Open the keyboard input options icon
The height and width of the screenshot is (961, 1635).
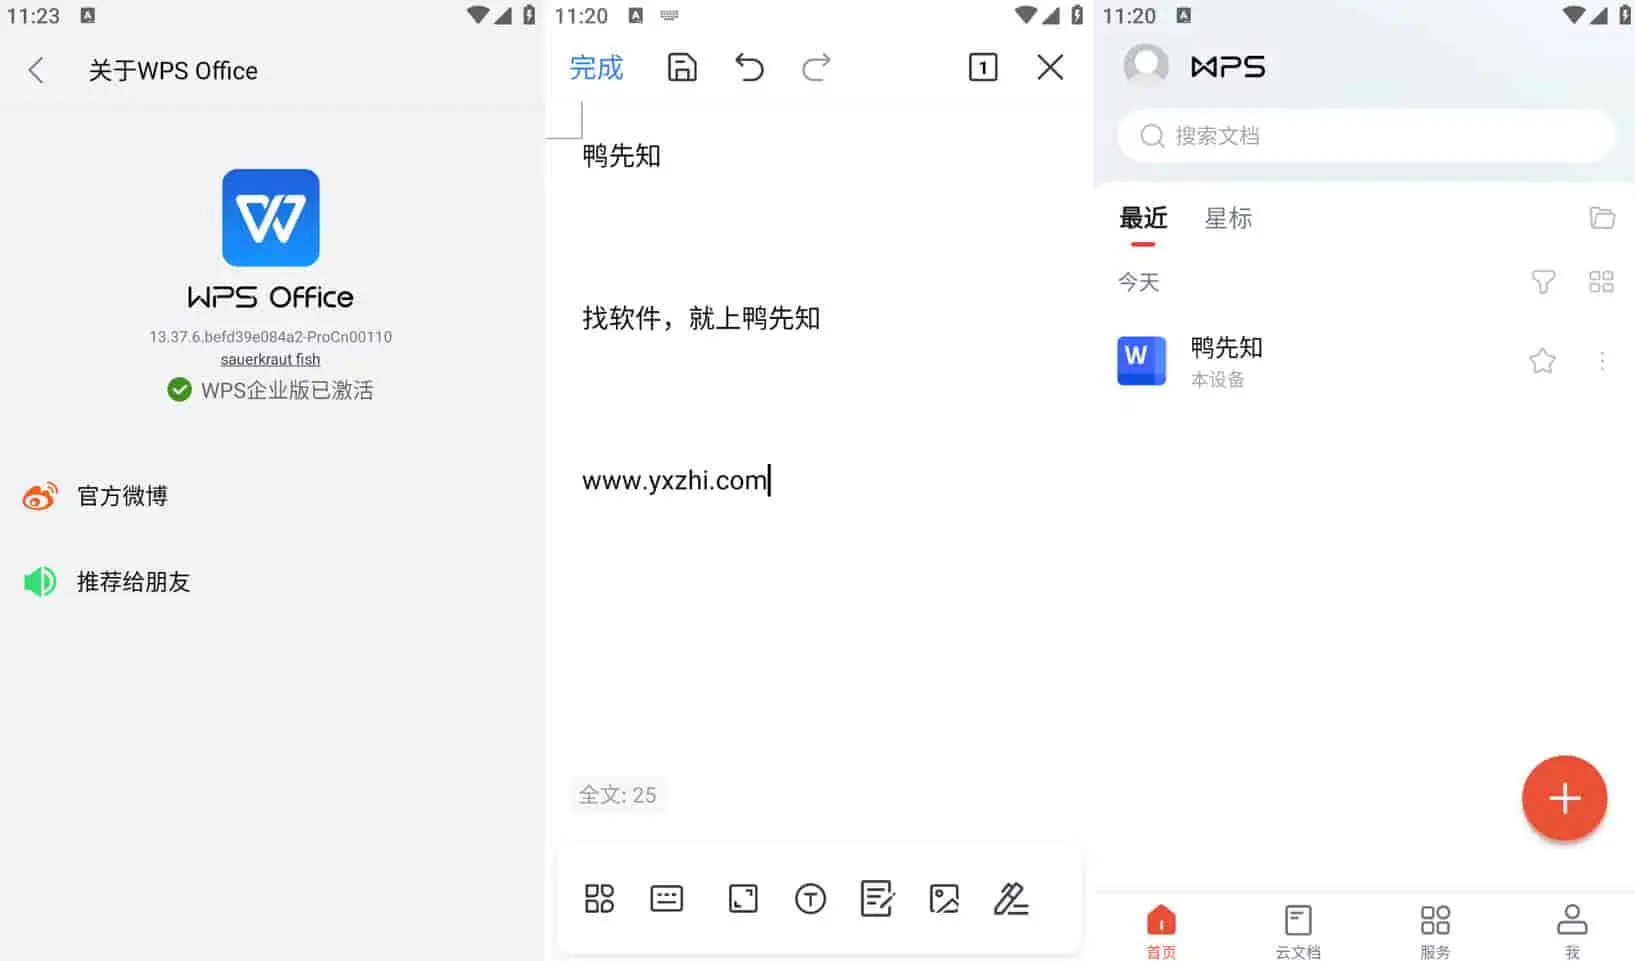666,899
